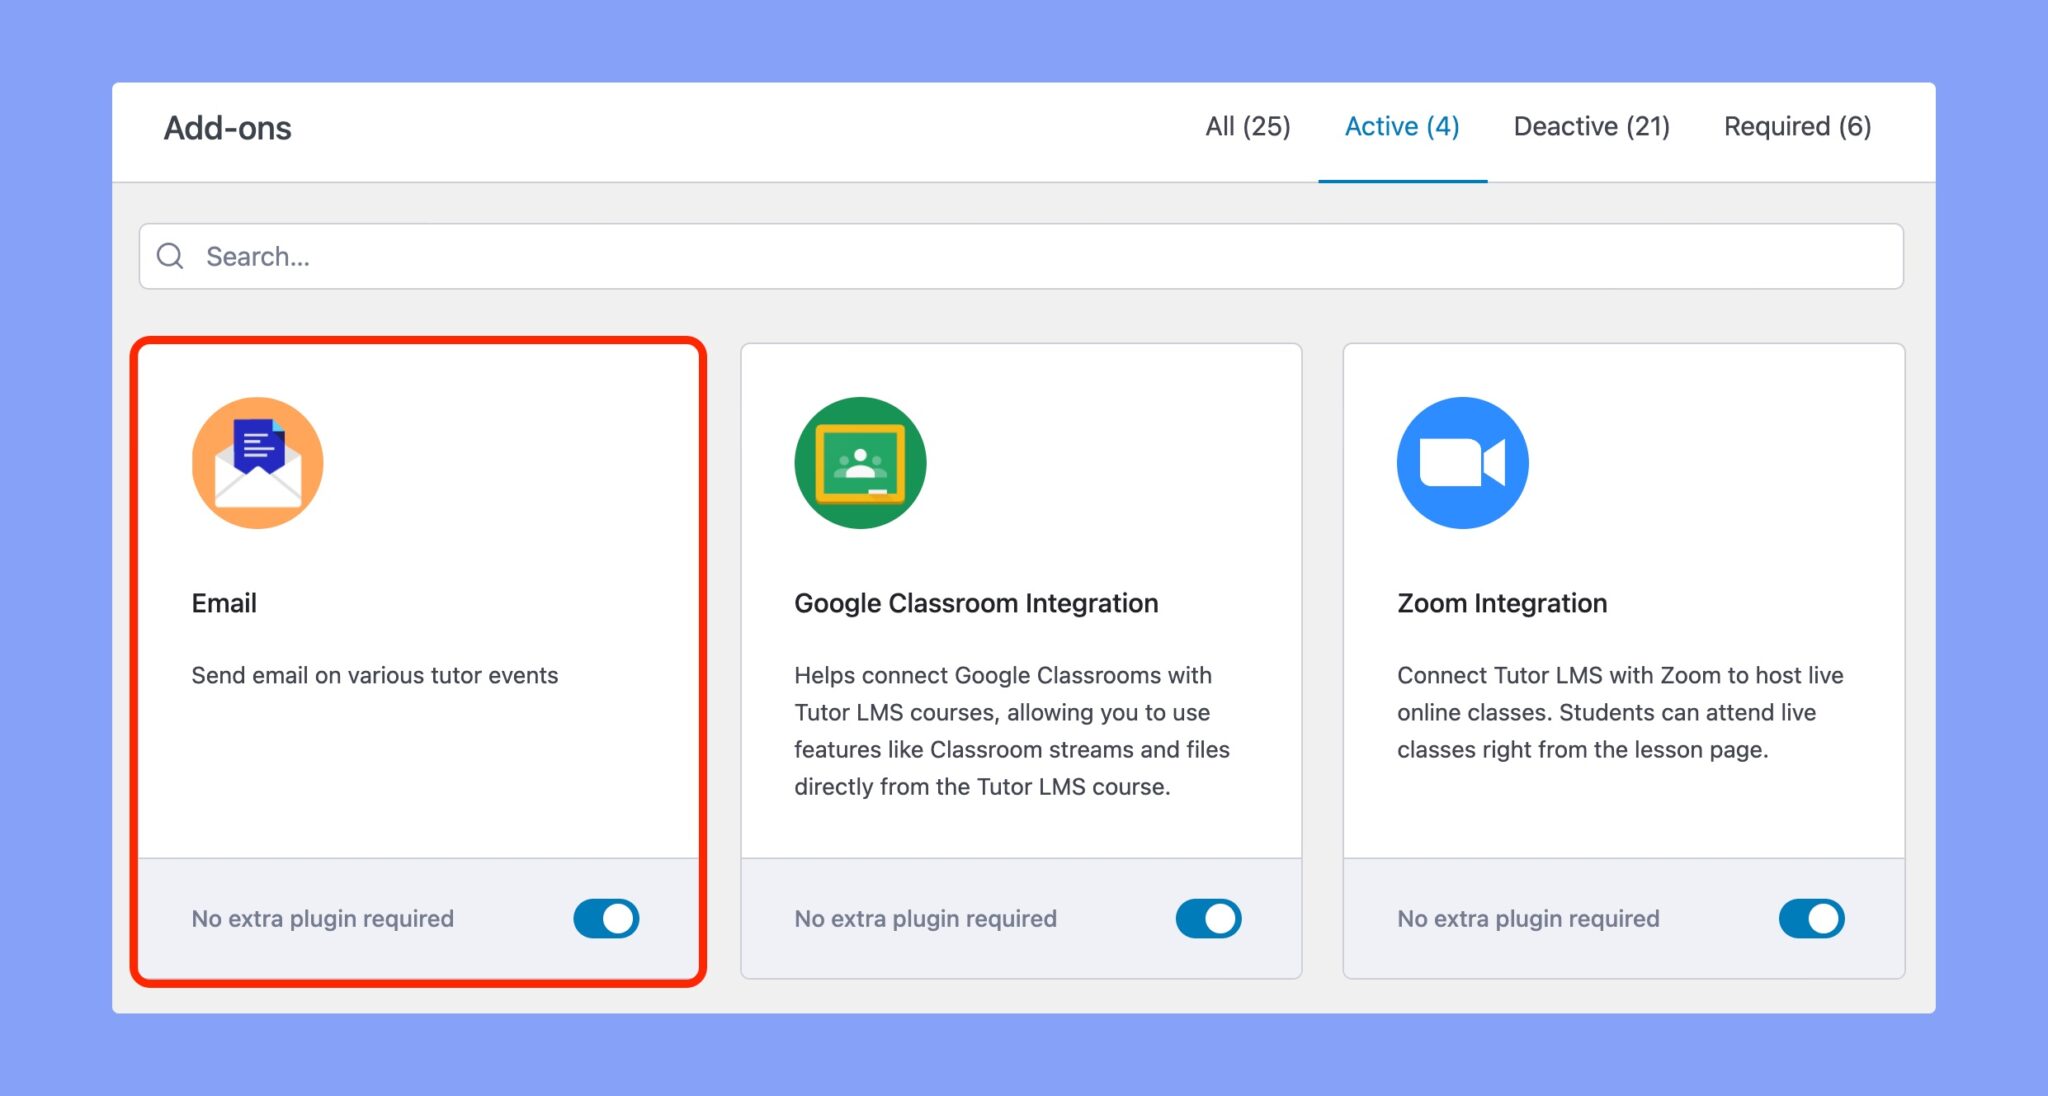Click the Zoom camera icon

[1462, 463]
